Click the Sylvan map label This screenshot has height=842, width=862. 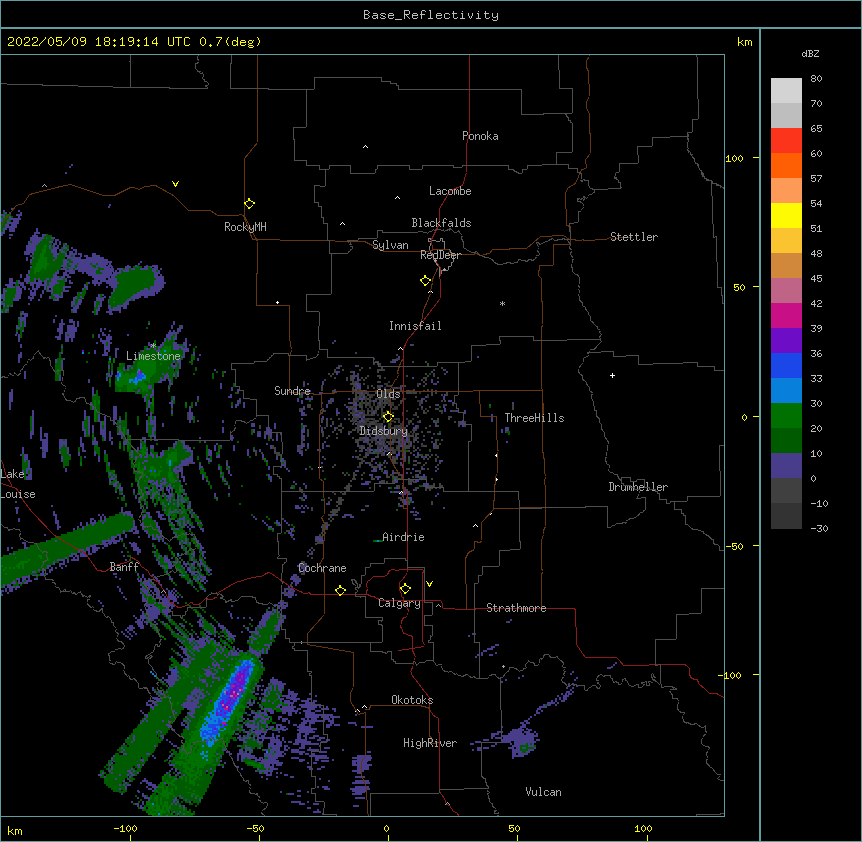point(390,245)
